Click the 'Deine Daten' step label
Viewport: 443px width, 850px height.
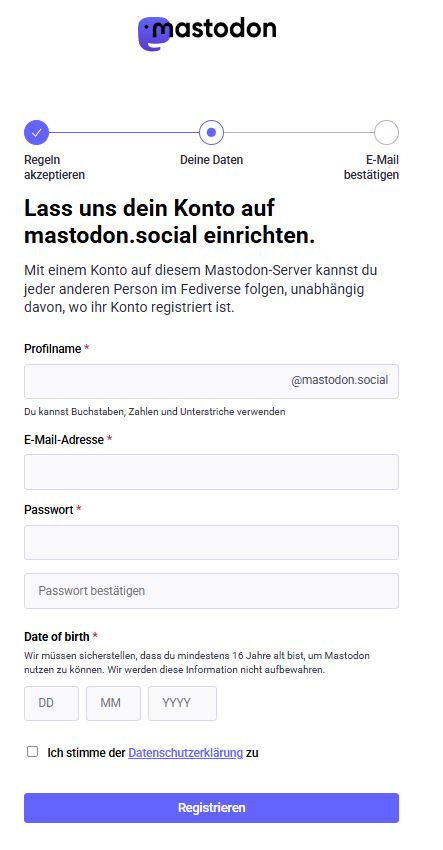point(211,160)
